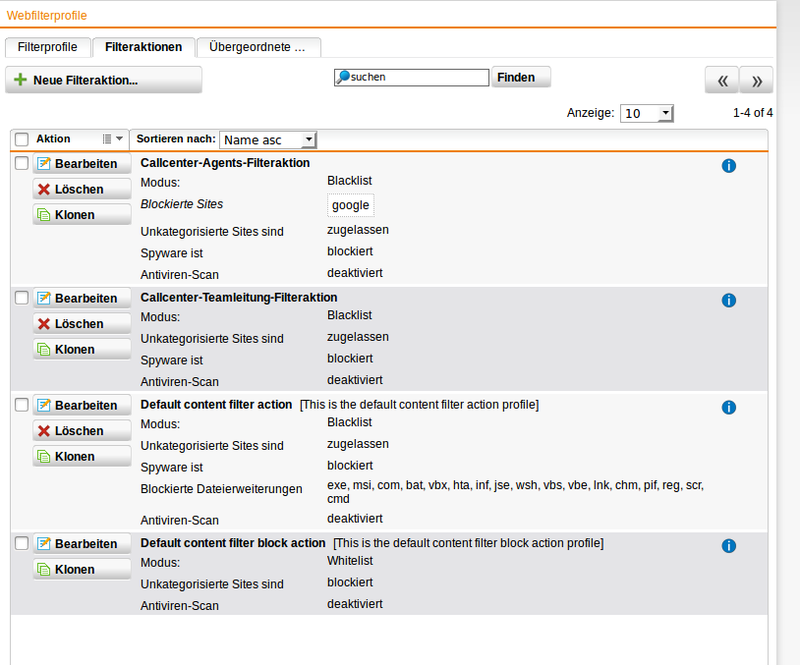Select the edit pencil icon for Callcenter-Agents-Filteraktion
The height and width of the screenshot is (665, 800).
pos(43,163)
